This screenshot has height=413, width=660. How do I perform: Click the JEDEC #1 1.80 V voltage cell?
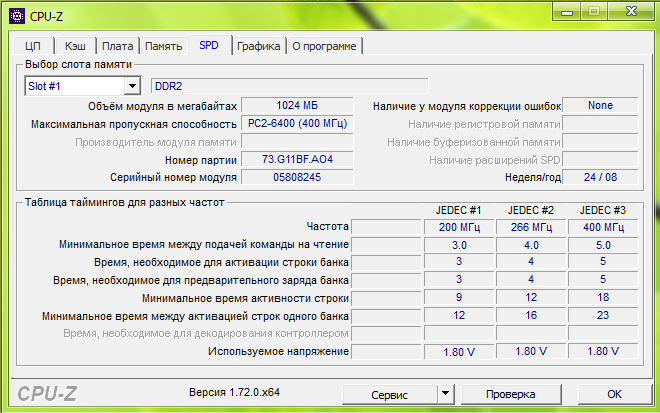coord(459,352)
